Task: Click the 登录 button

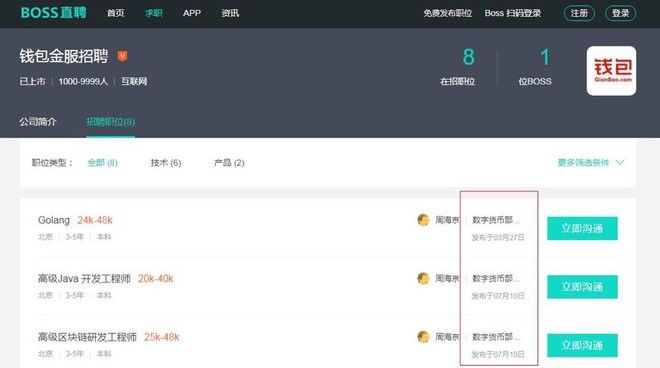Action: 620,13
